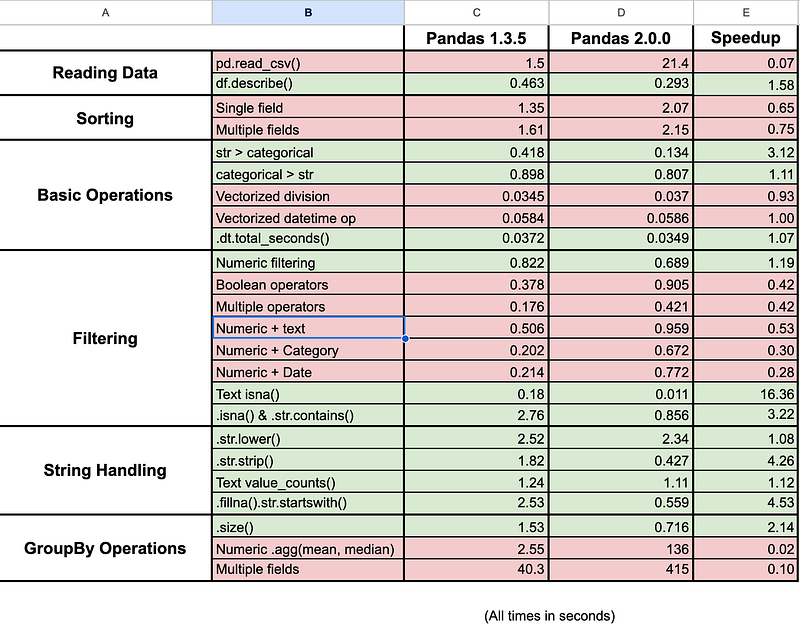Screen dimensions: 800x627
Task: Select the Speedup header cell
Action: coord(746,38)
